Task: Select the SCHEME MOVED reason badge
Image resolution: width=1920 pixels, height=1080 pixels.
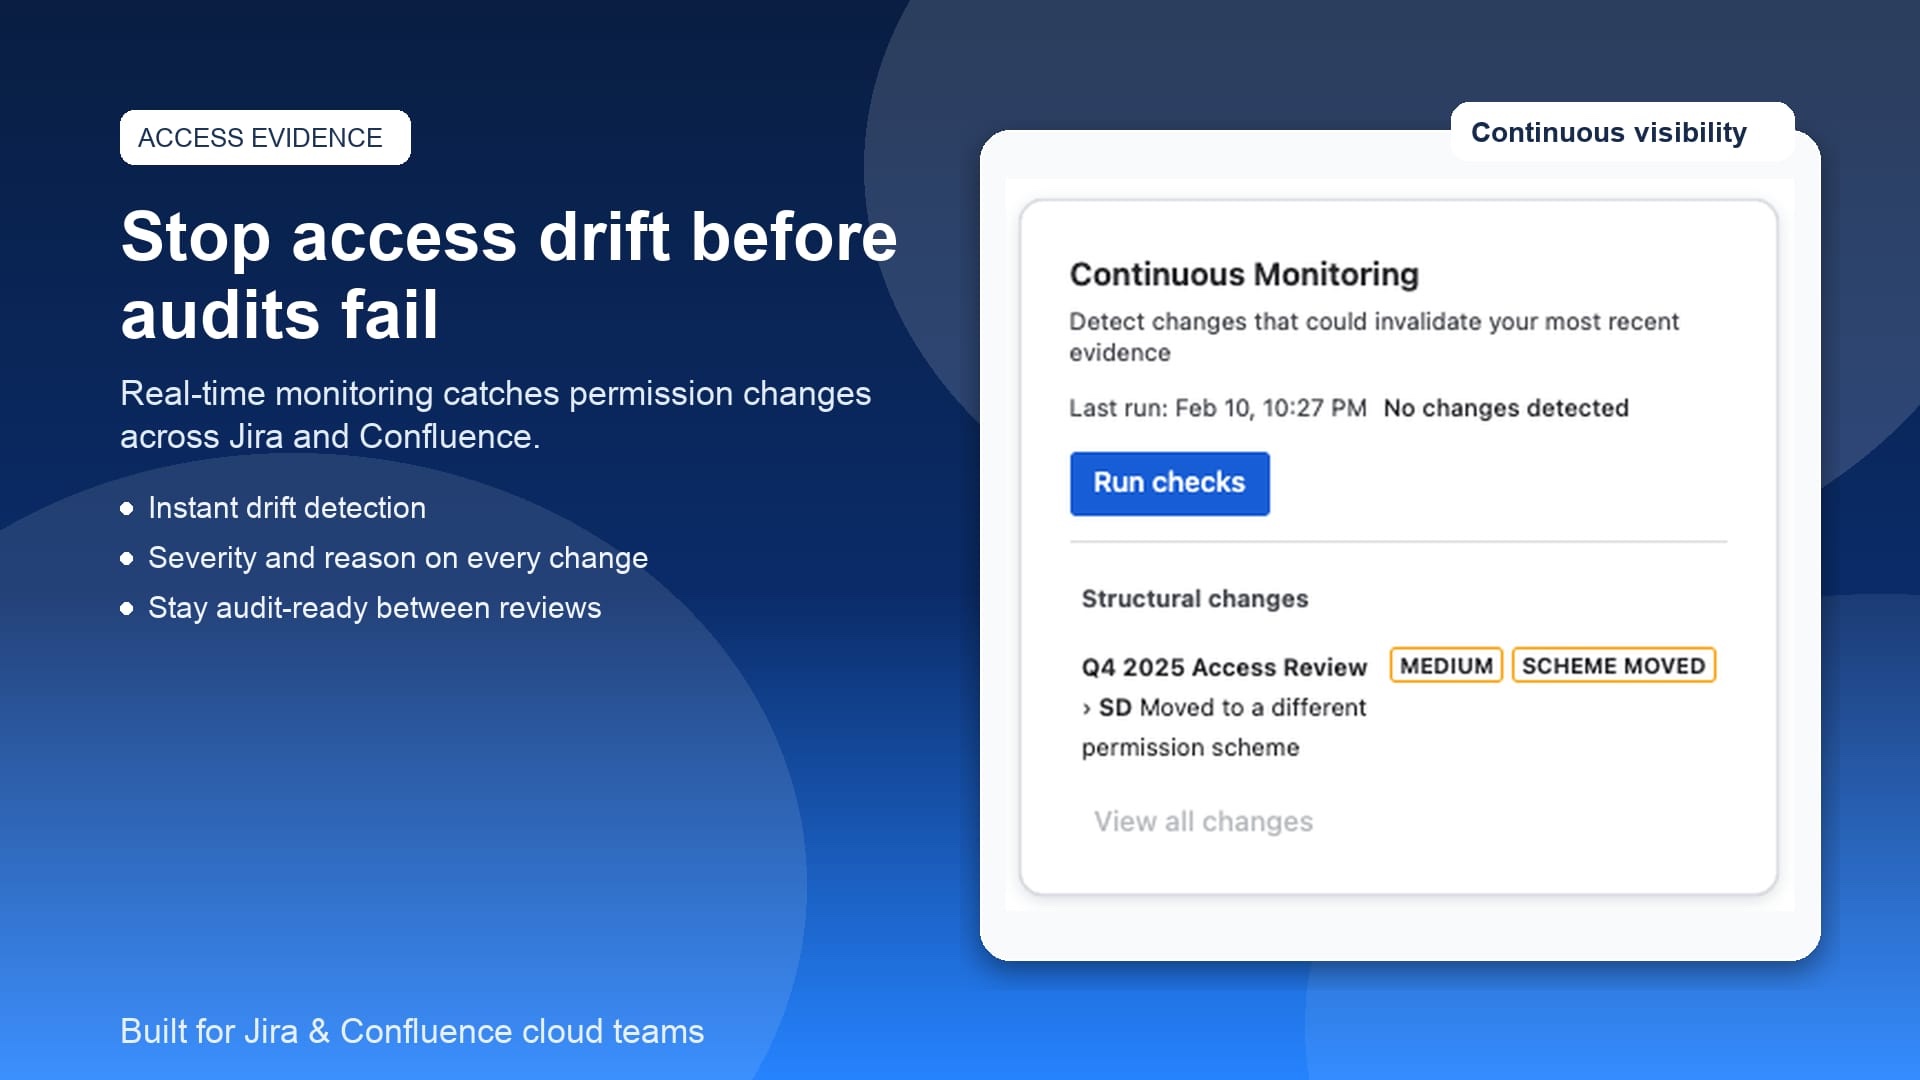Action: tap(1613, 666)
